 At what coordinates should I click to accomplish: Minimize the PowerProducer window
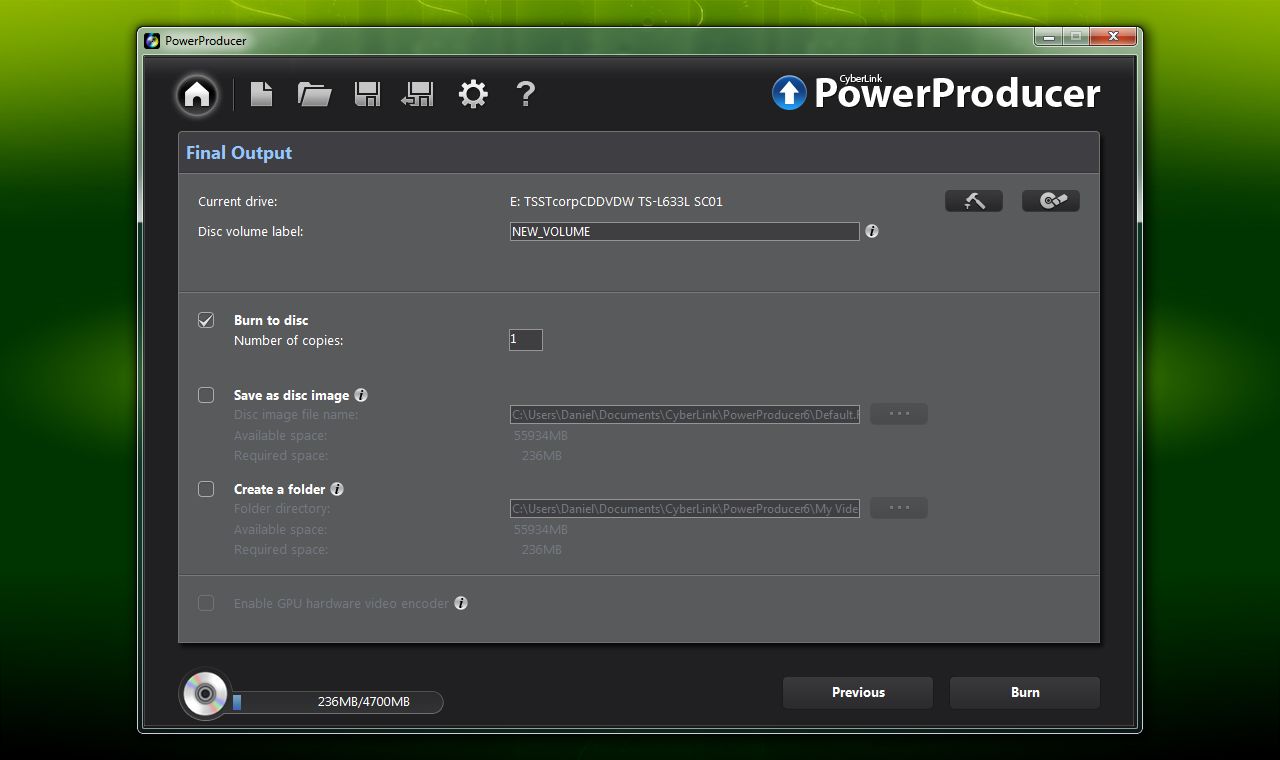(1048, 37)
